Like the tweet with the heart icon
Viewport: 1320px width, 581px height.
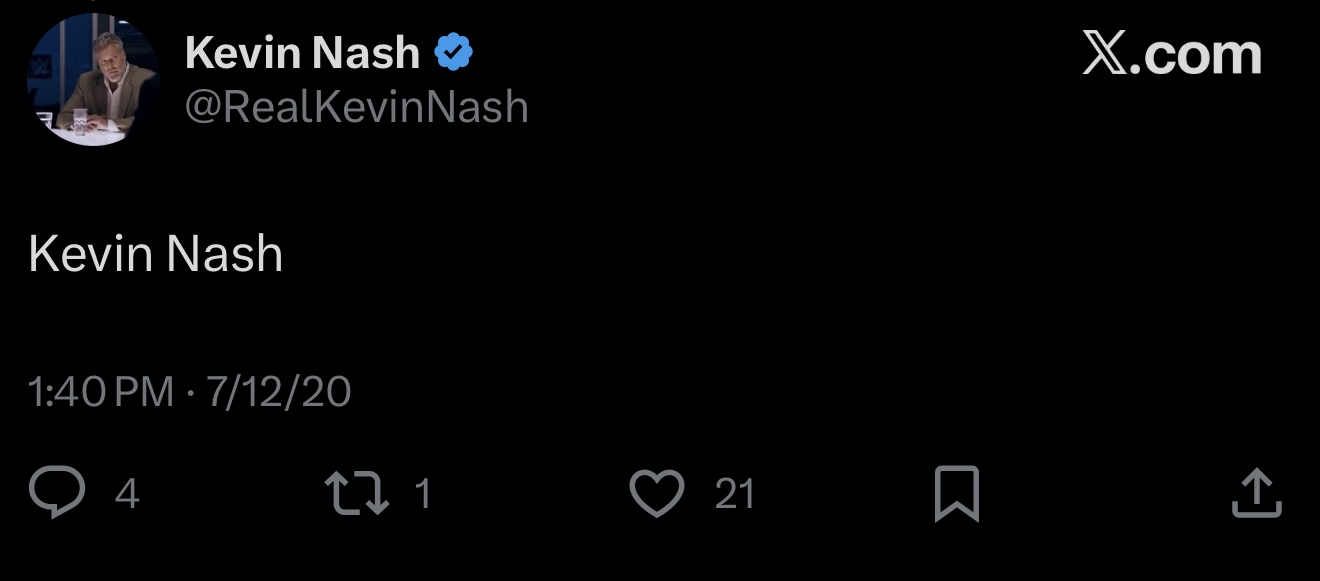click(657, 494)
